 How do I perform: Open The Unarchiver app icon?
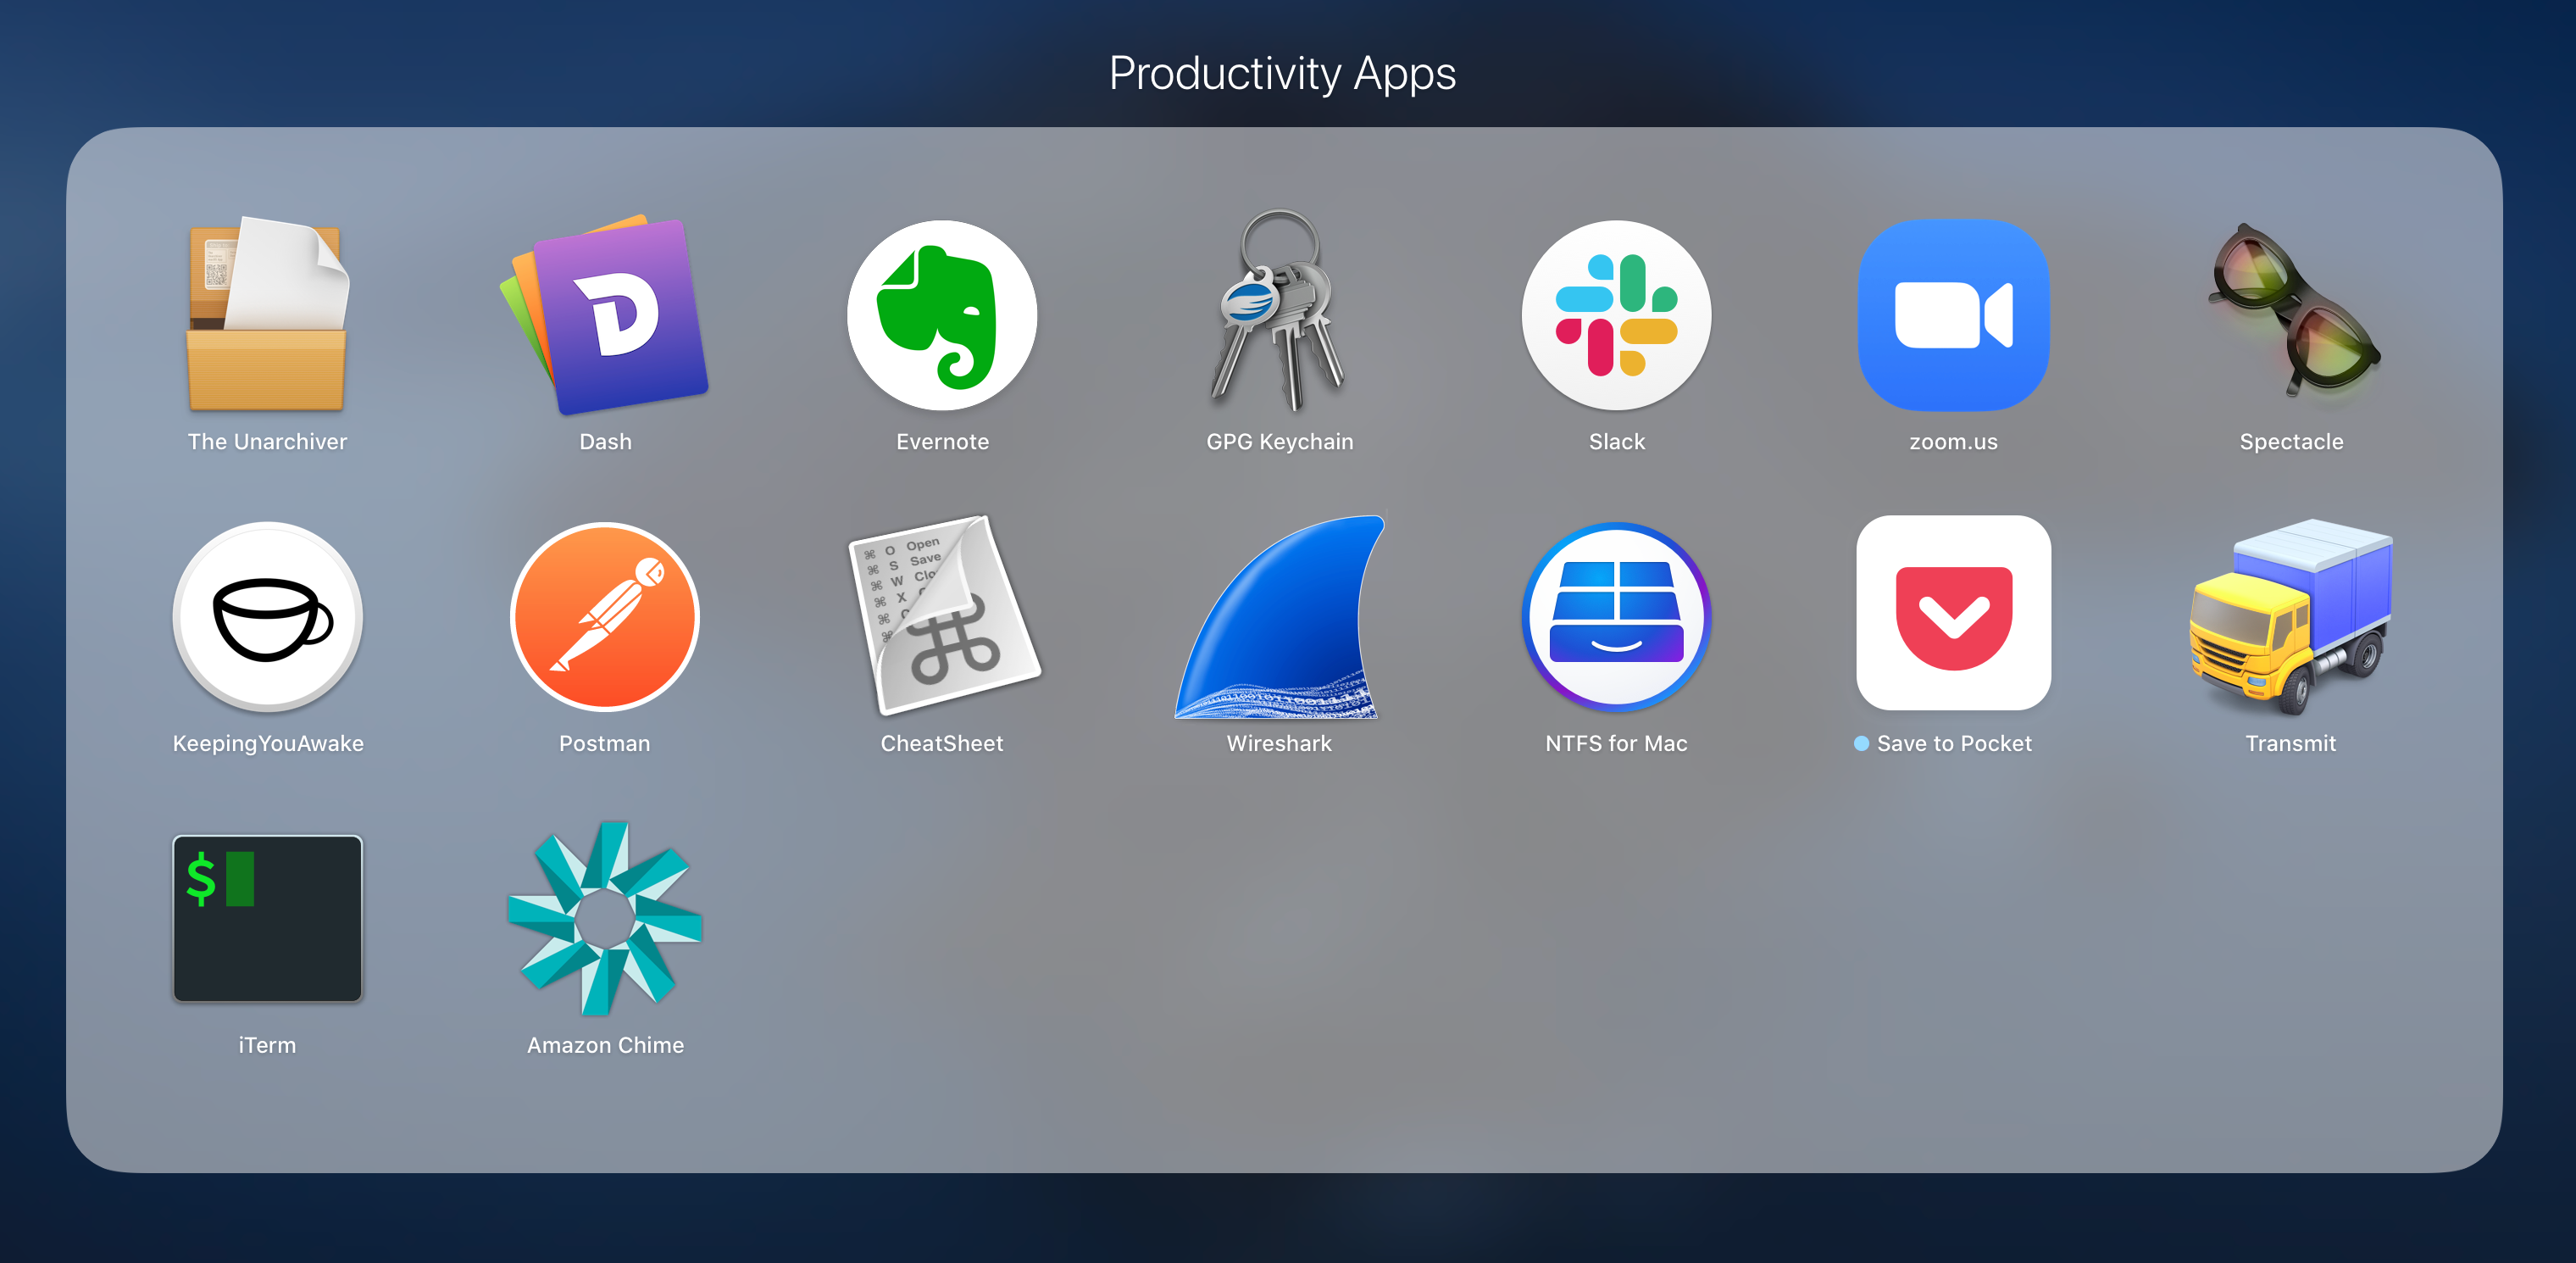(267, 314)
